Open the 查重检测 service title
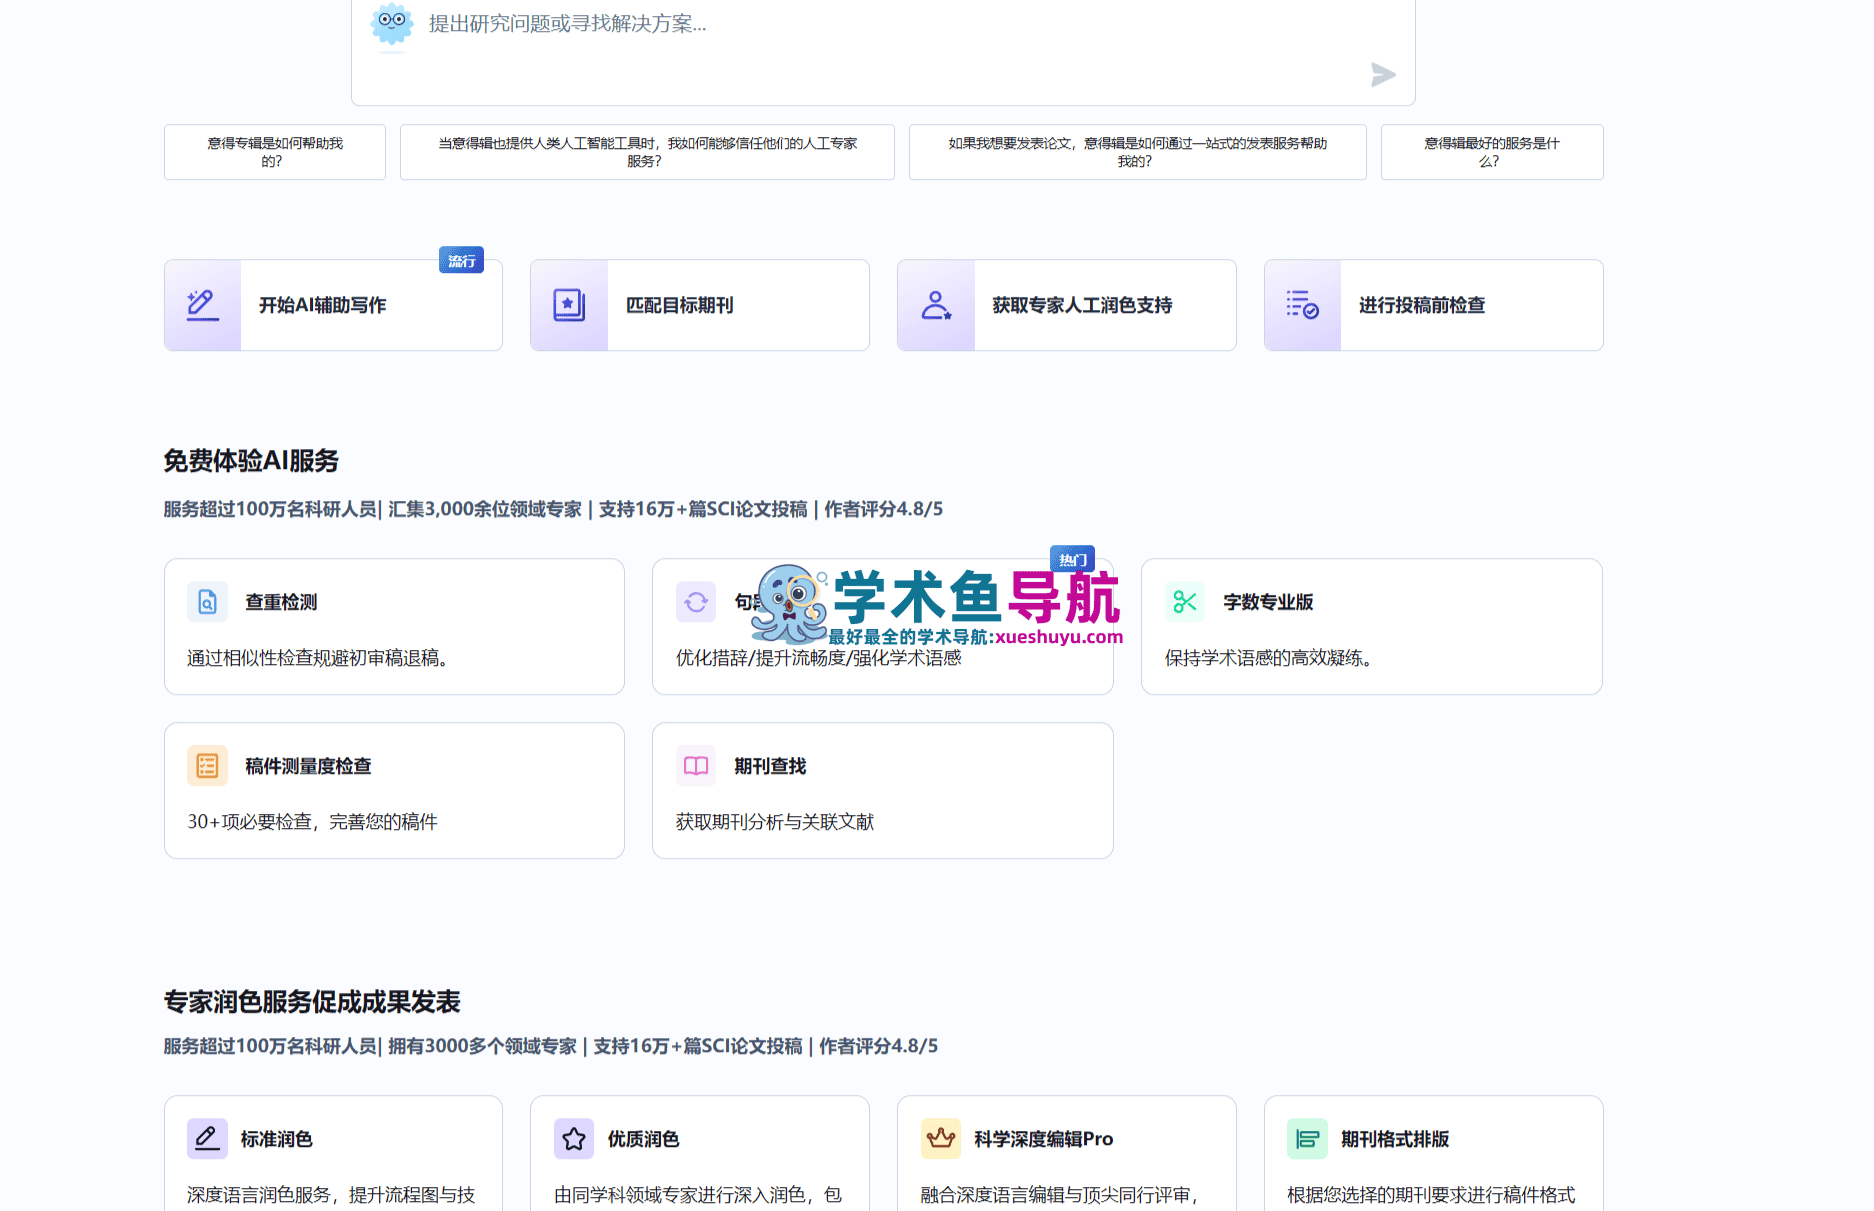The width and height of the screenshot is (1874, 1211). 281,602
